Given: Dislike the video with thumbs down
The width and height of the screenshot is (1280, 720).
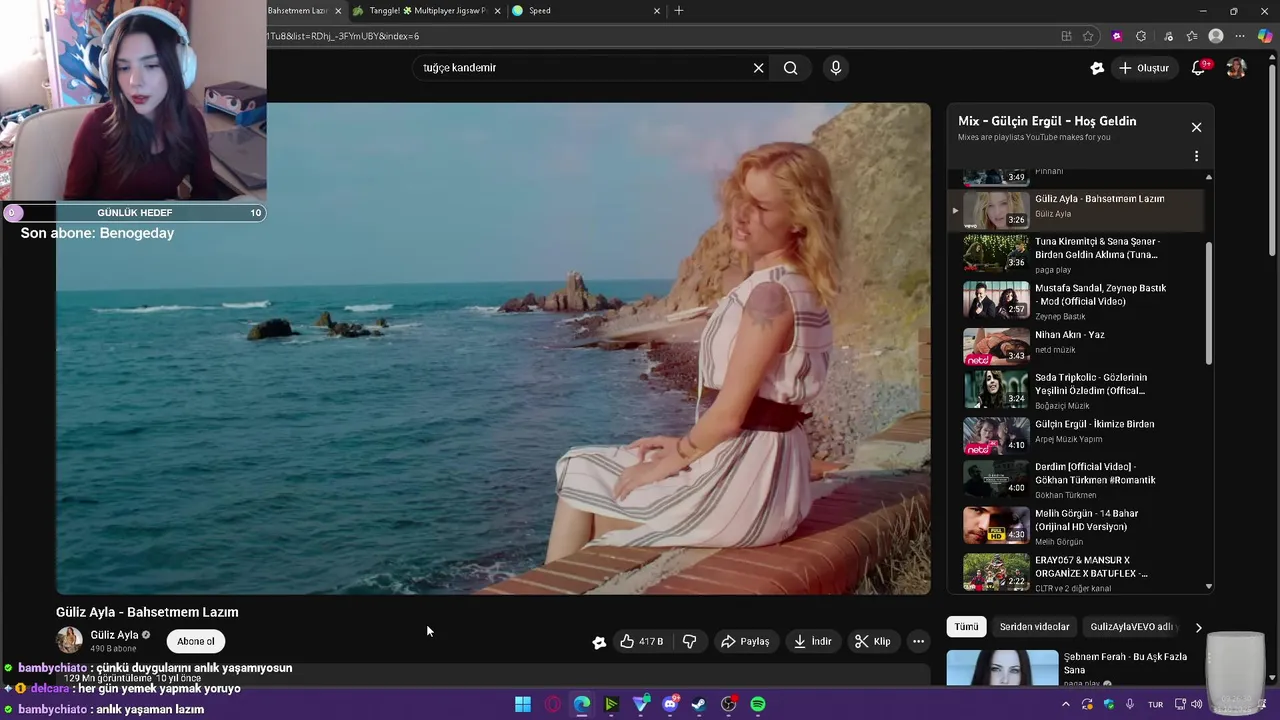Looking at the screenshot, I should (689, 641).
